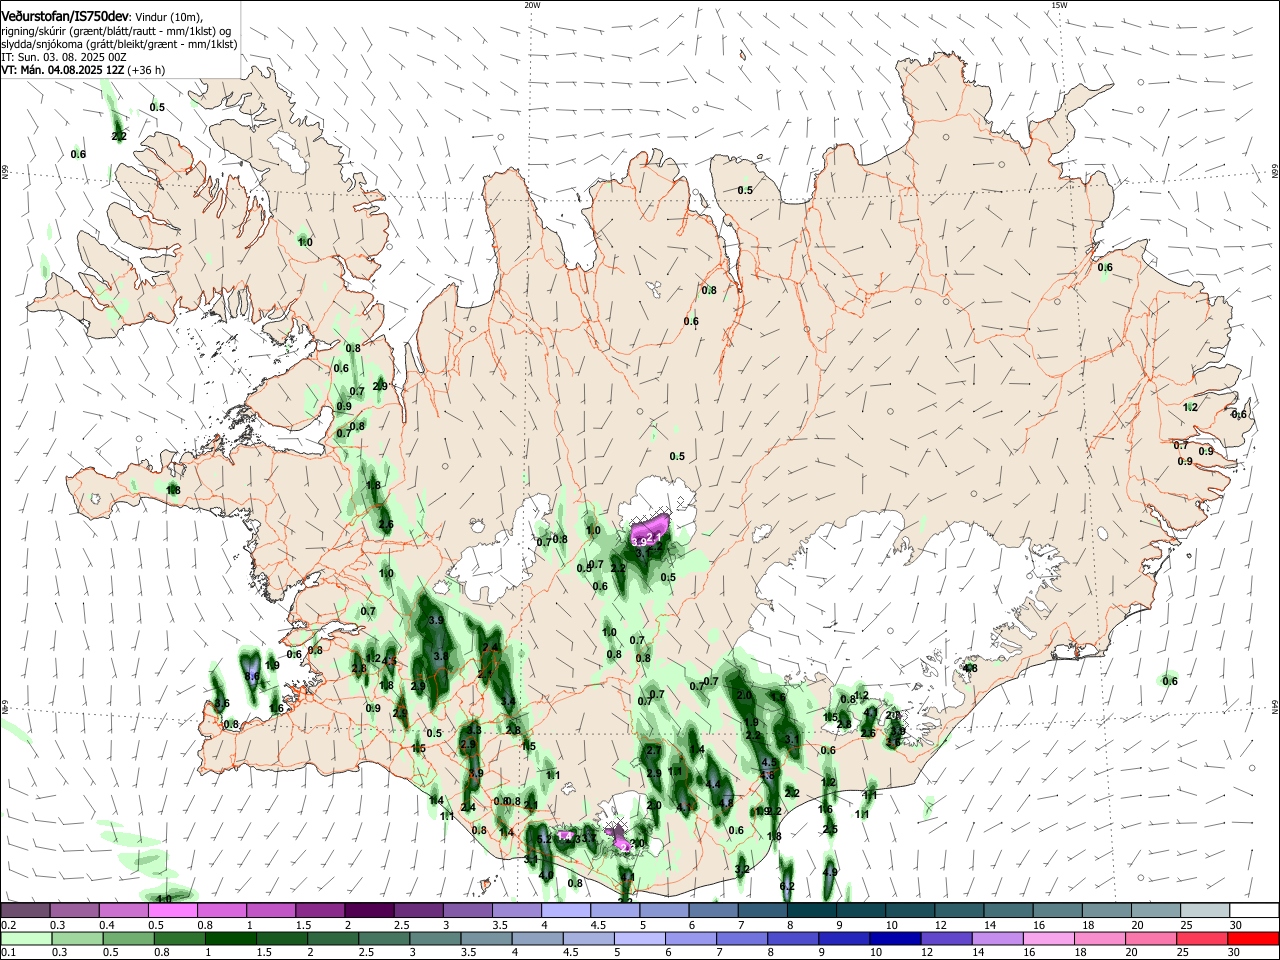This screenshot has width=1280, height=960.
Task: Click the Veðurstofan/IS750dev title text
Action: click(65, 15)
